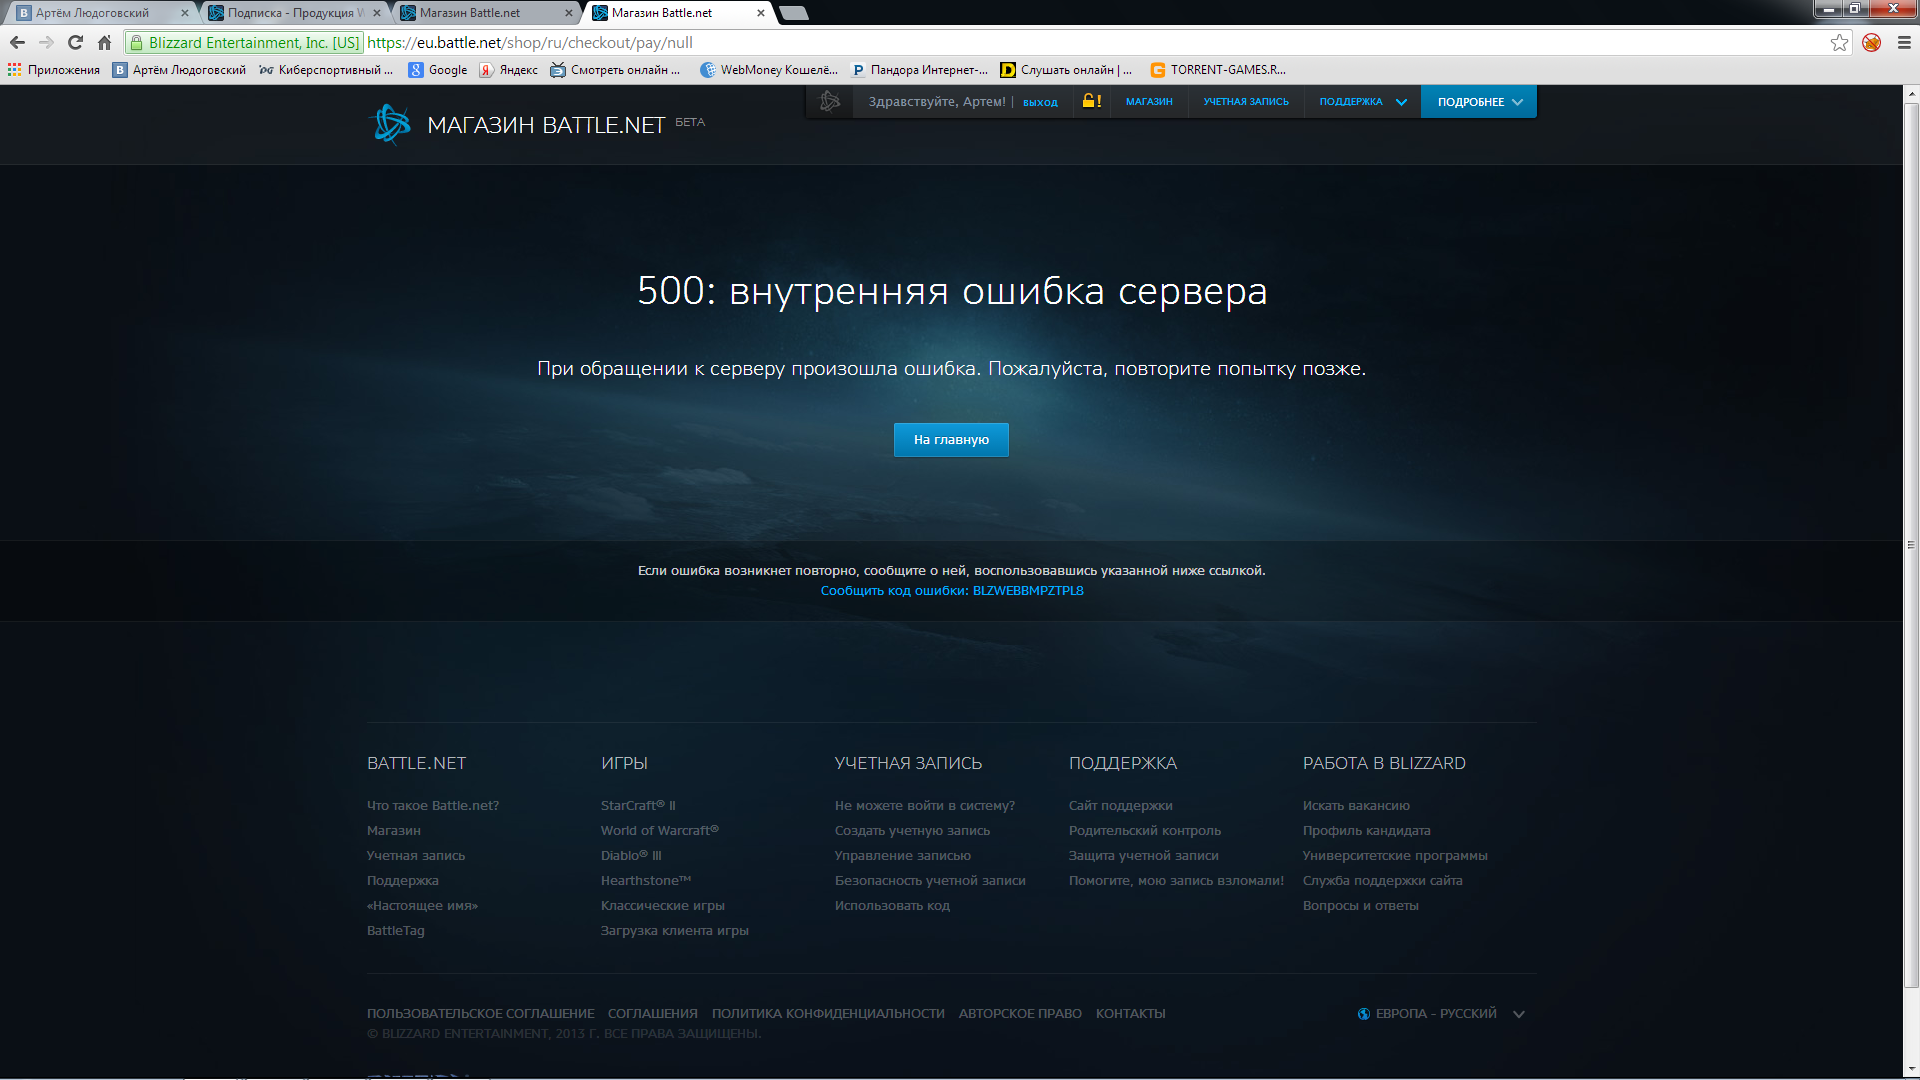
Task: Go to browser home icon
Action: (104, 43)
